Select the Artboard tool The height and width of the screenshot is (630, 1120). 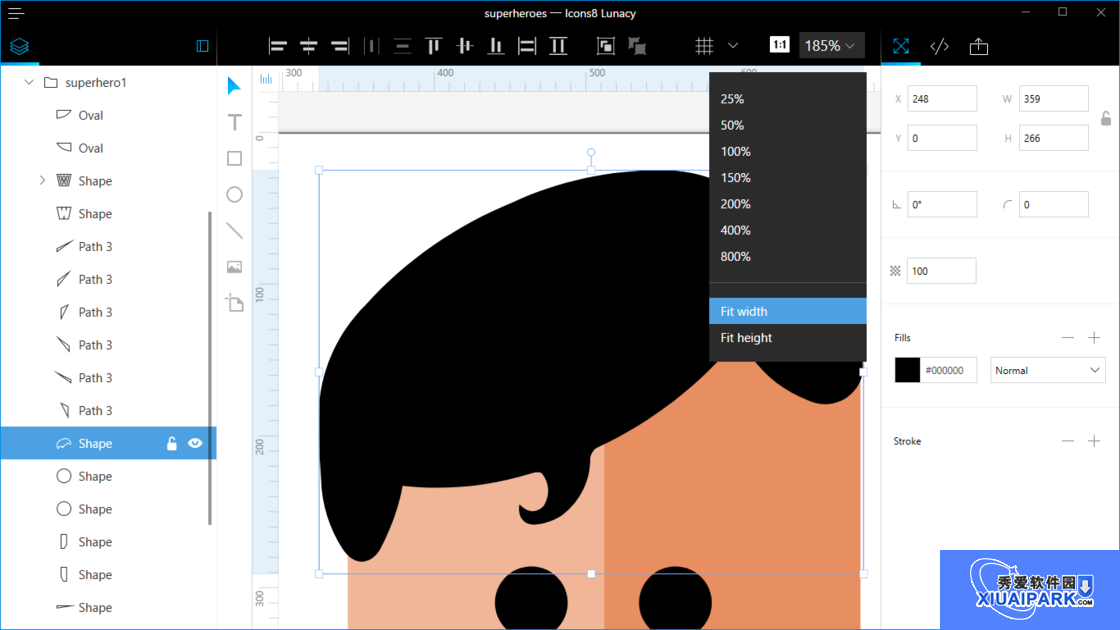pos(234,303)
